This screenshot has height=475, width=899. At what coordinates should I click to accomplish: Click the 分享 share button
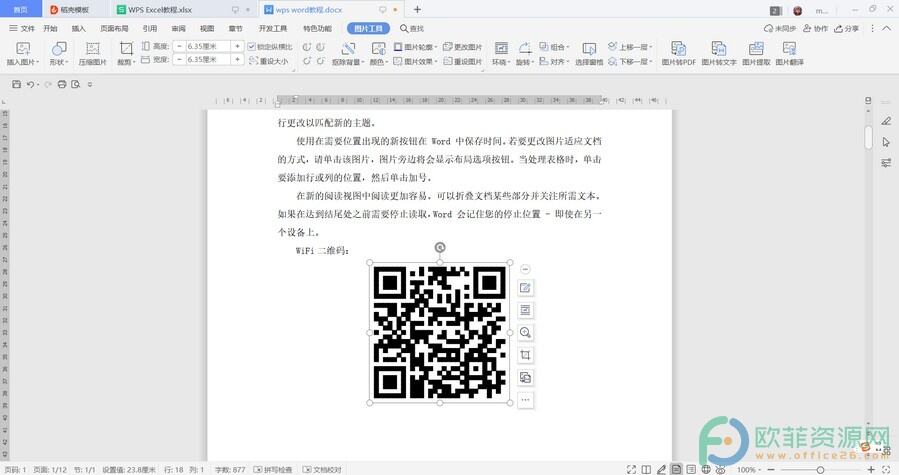click(x=847, y=28)
